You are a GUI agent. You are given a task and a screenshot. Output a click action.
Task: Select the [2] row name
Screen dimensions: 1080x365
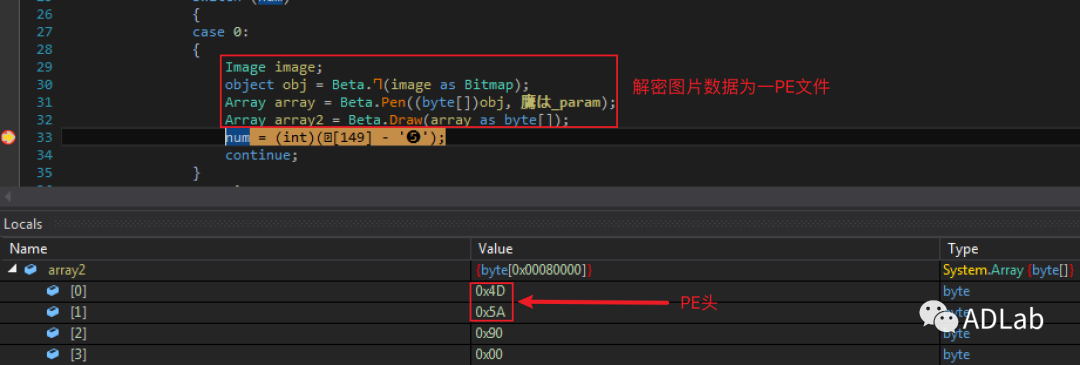click(78, 333)
